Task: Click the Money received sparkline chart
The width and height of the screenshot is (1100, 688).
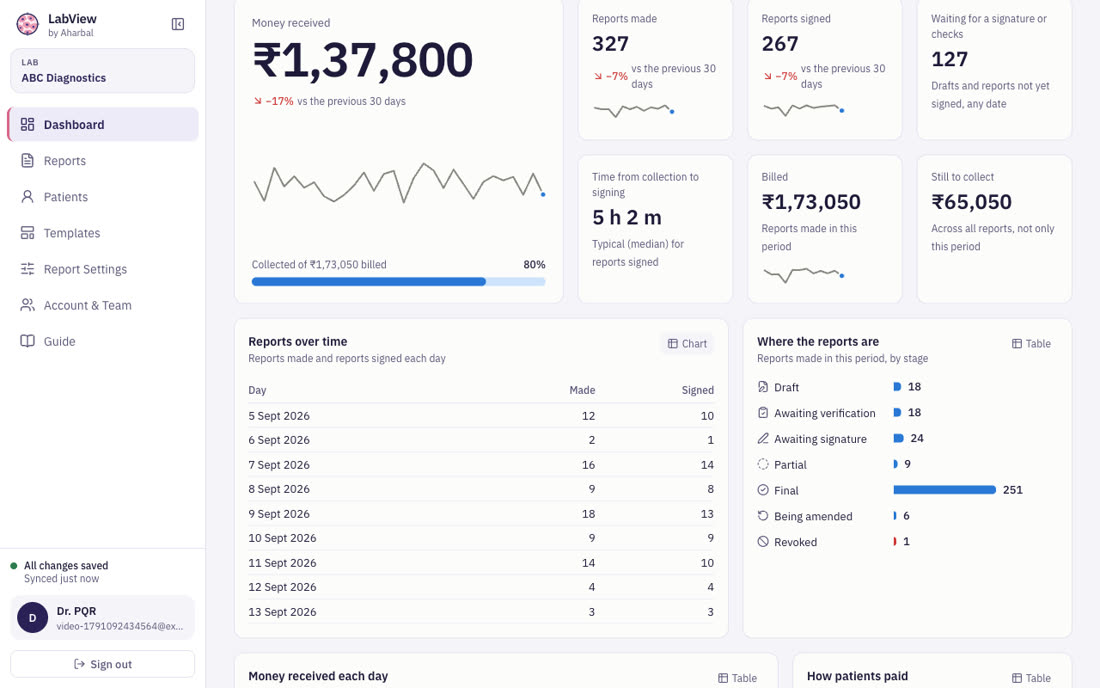Action: click(399, 183)
